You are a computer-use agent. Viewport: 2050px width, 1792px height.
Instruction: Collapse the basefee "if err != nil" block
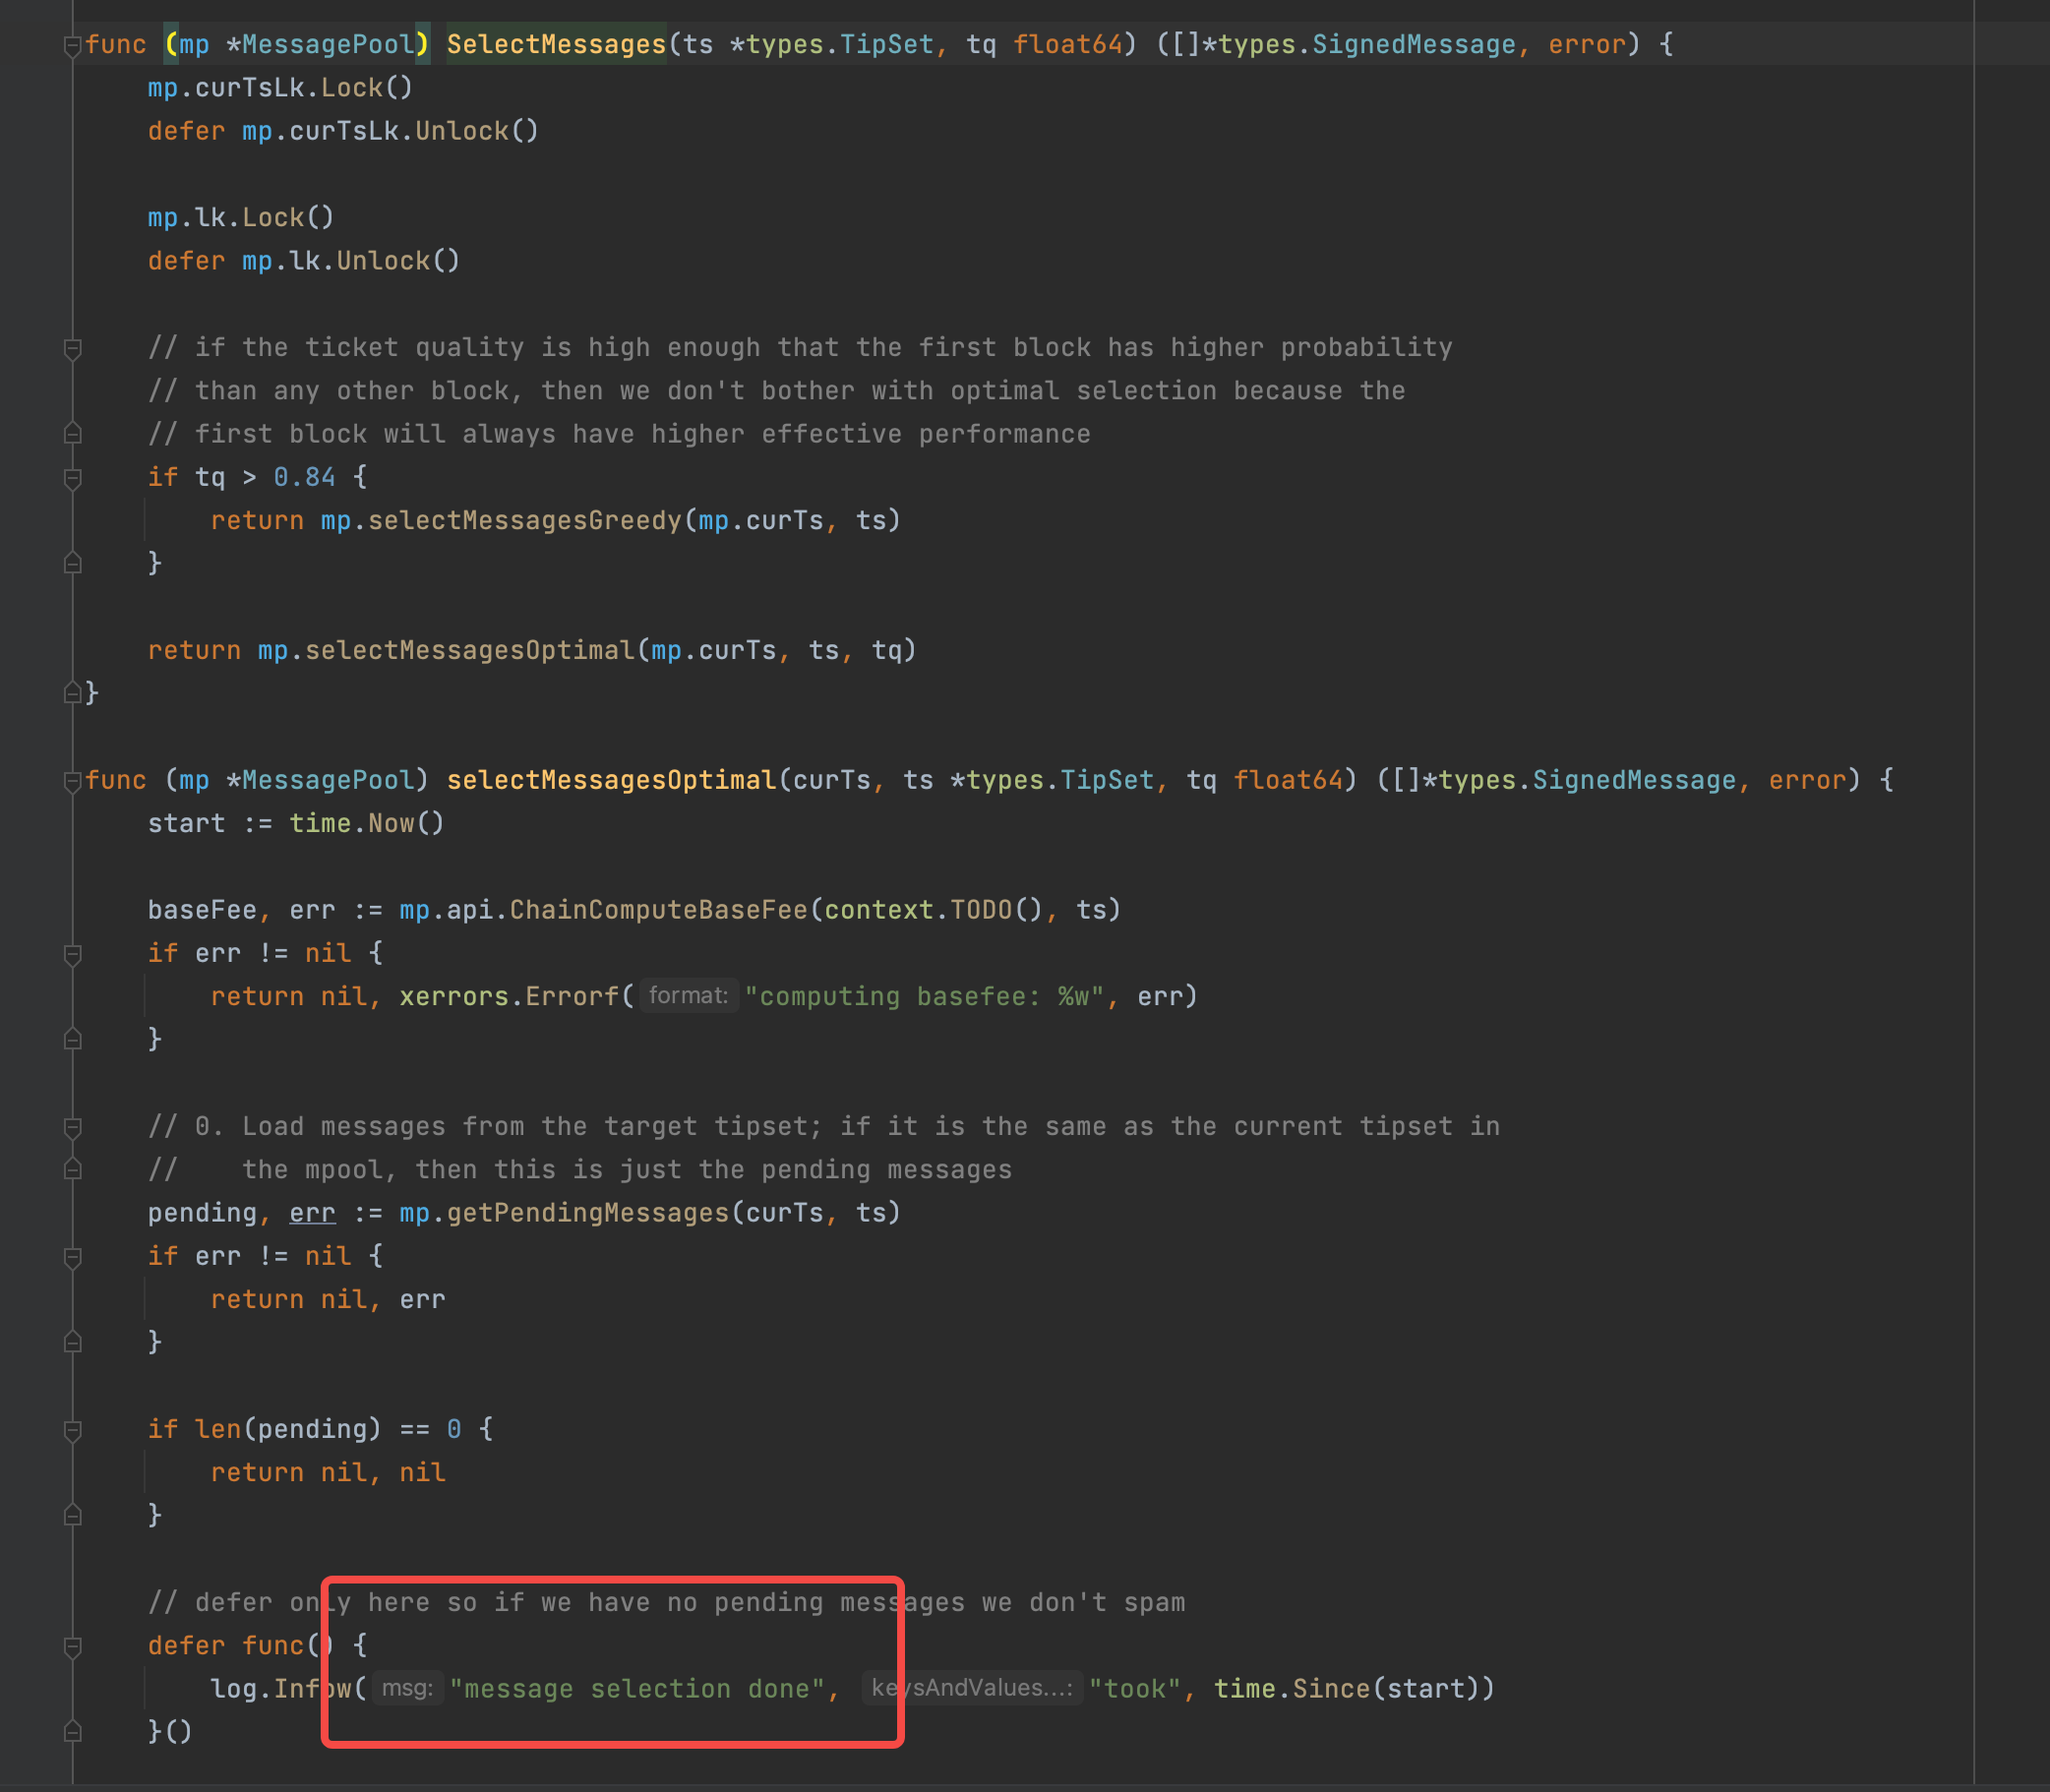(x=71, y=953)
